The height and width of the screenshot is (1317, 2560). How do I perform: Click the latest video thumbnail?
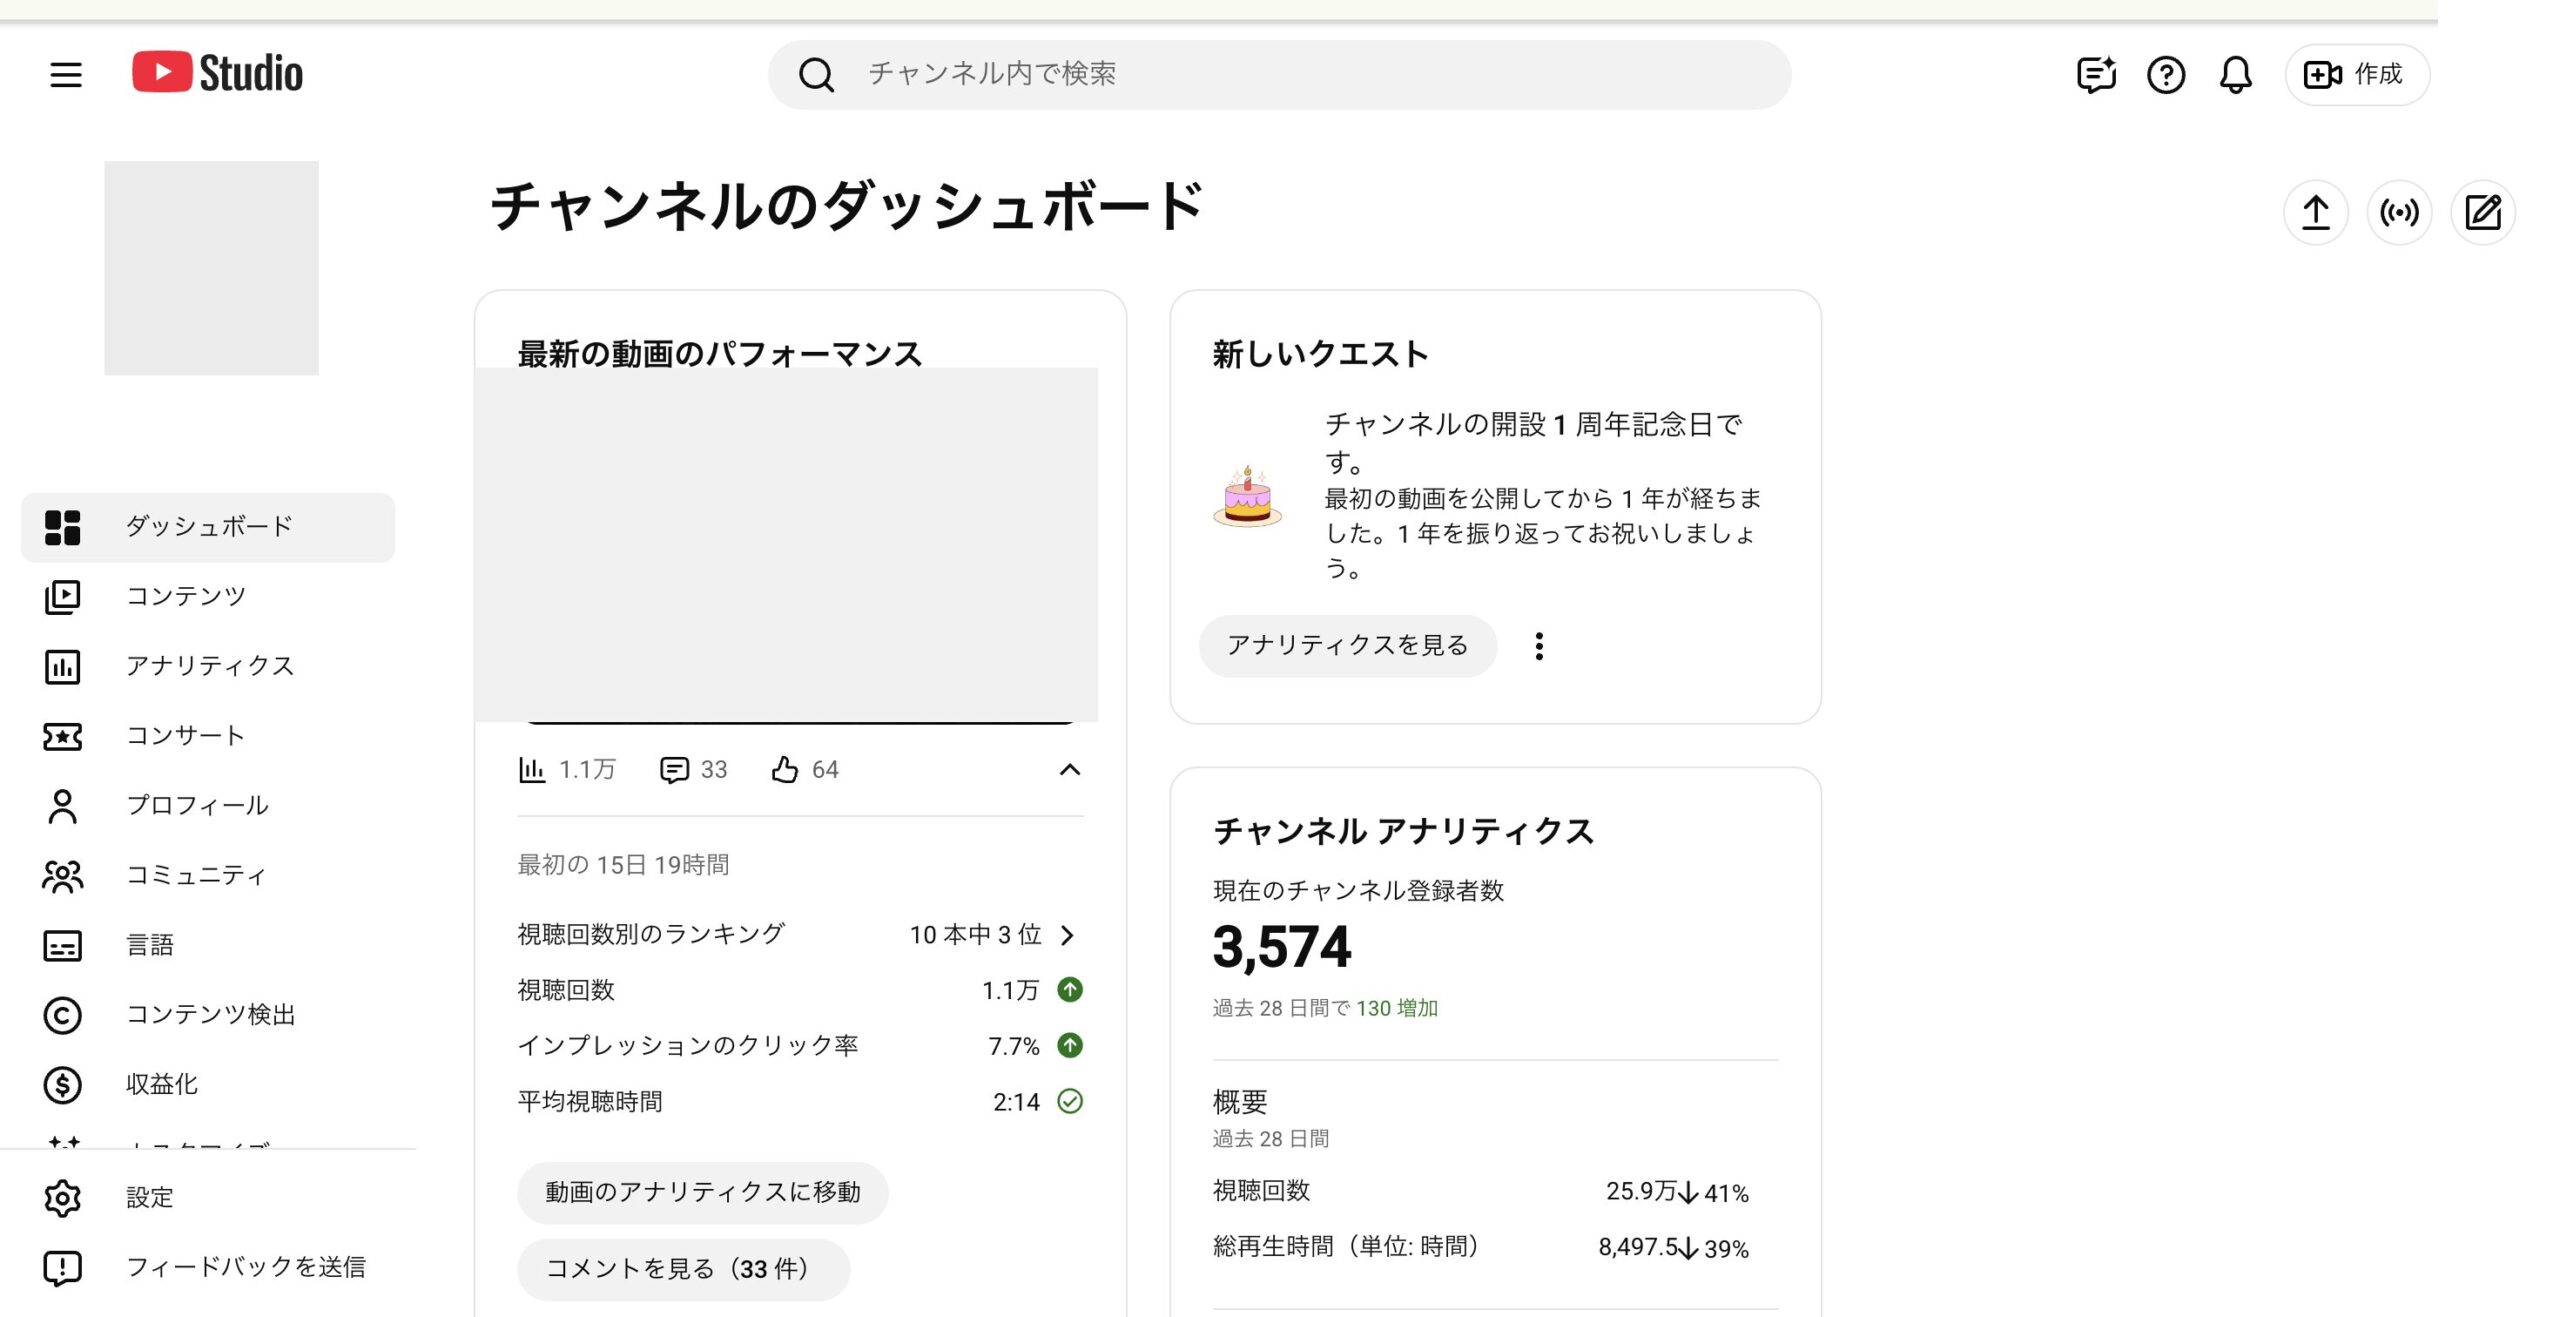[786, 545]
